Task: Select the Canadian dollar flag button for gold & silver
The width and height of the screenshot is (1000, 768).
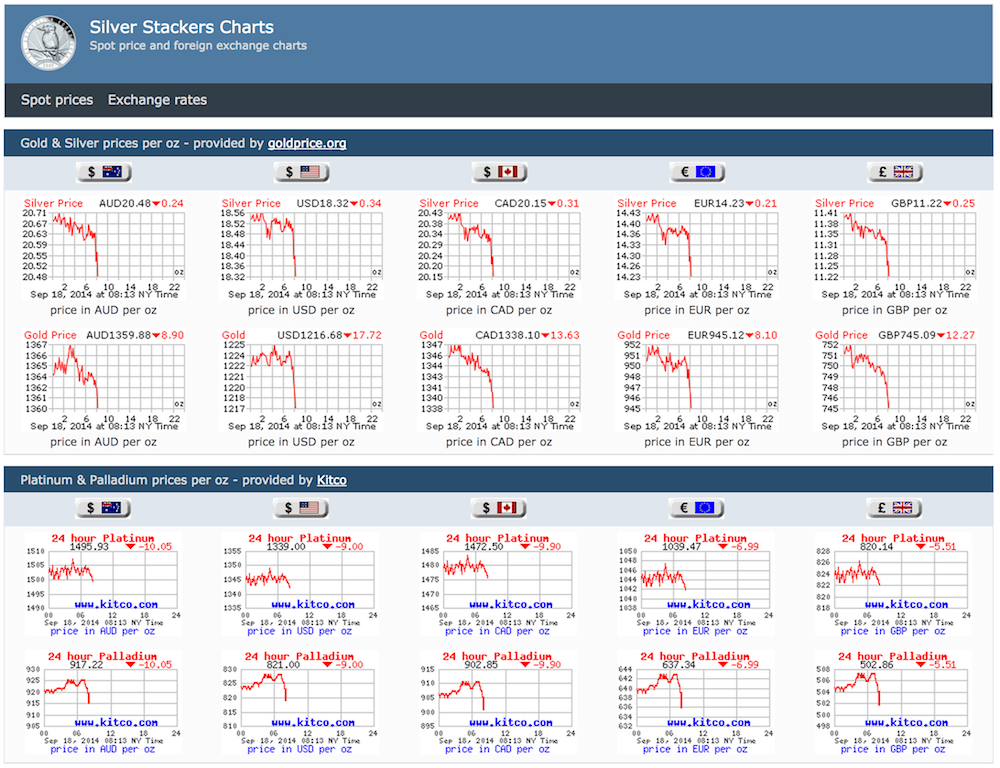Action: pos(500,172)
